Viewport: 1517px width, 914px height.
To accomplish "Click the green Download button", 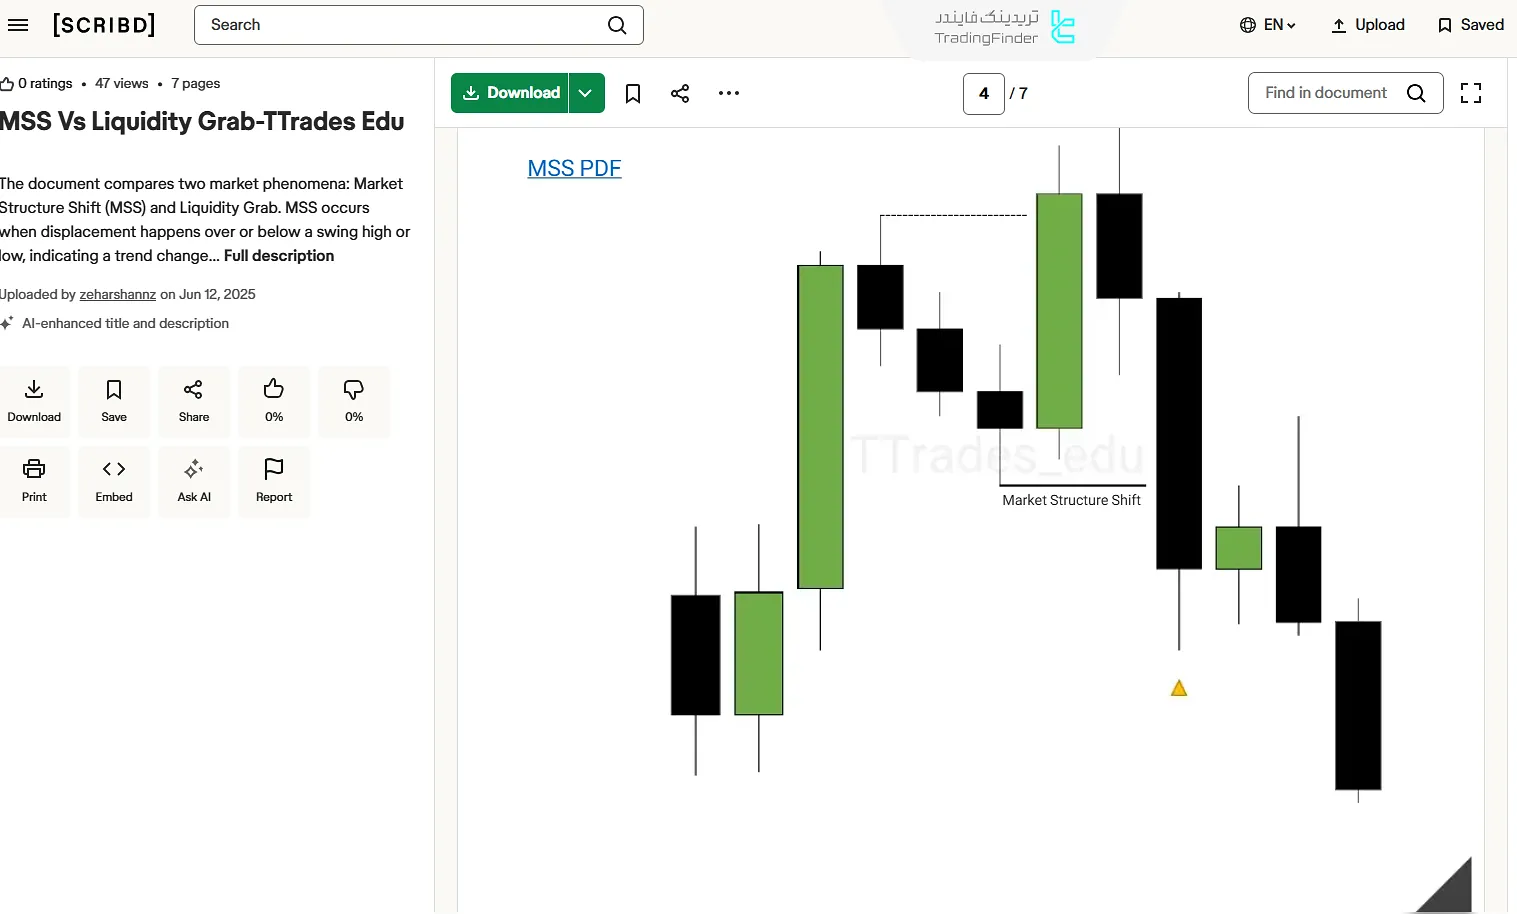I will (x=510, y=93).
